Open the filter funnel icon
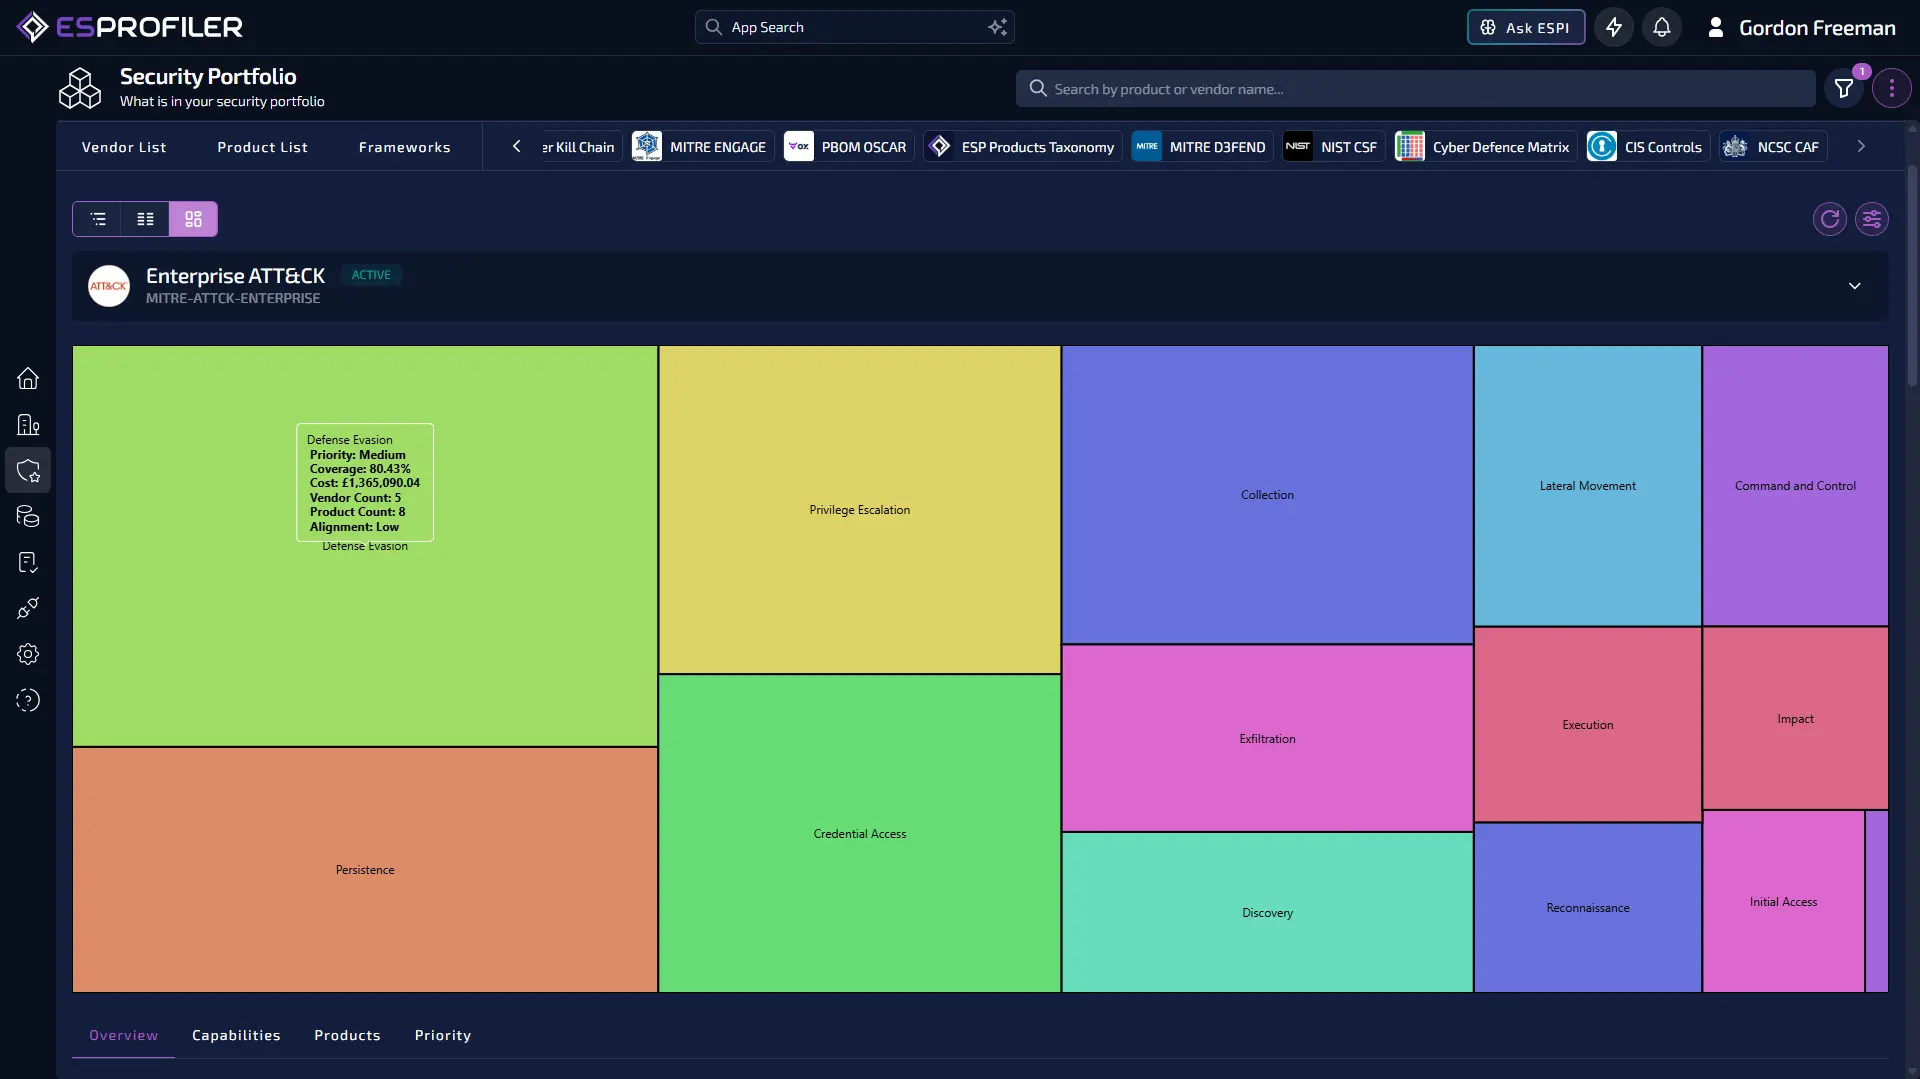The width and height of the screenshot is (1920, 1079). (1844, 89)
